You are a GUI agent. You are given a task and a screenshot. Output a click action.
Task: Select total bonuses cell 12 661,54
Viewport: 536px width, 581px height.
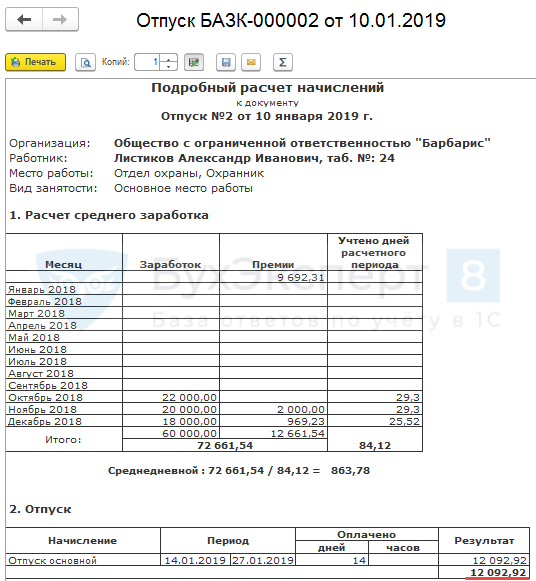coord(273,433)
